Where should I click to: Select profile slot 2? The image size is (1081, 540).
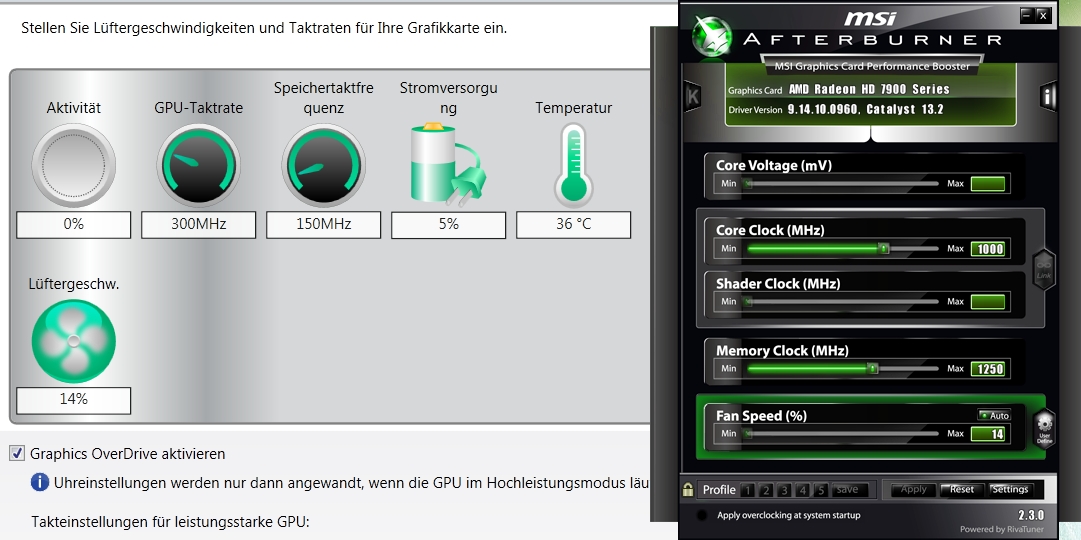point(766,490)
